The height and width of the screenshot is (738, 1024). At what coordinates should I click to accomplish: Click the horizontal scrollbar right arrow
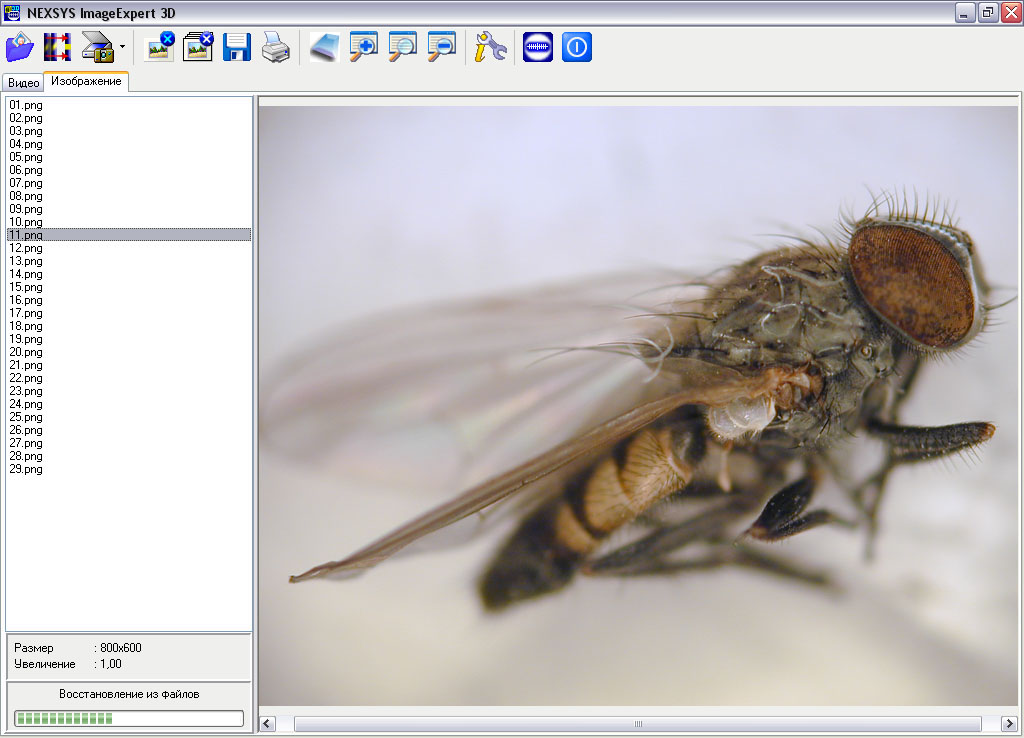[1008, 723]
